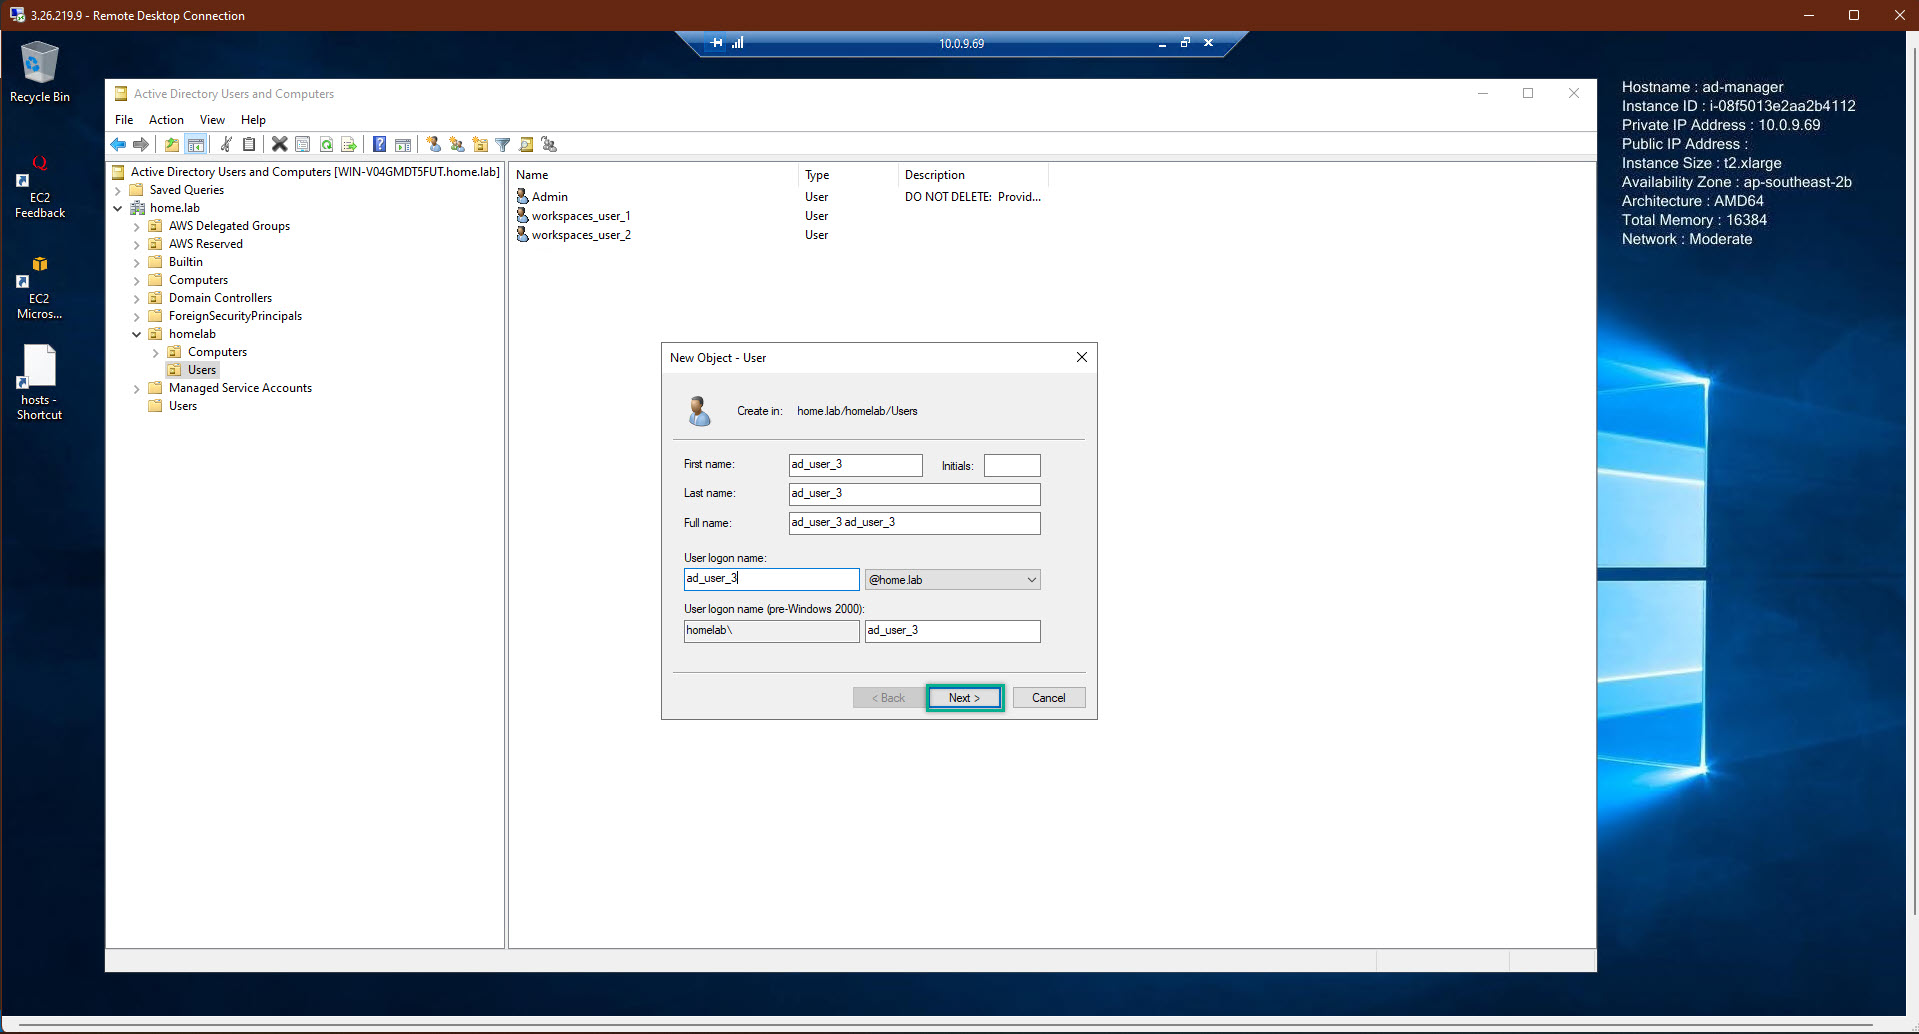Open the Help toolbar icon
1919x1034 pixels.
click(x=379, y=144)
